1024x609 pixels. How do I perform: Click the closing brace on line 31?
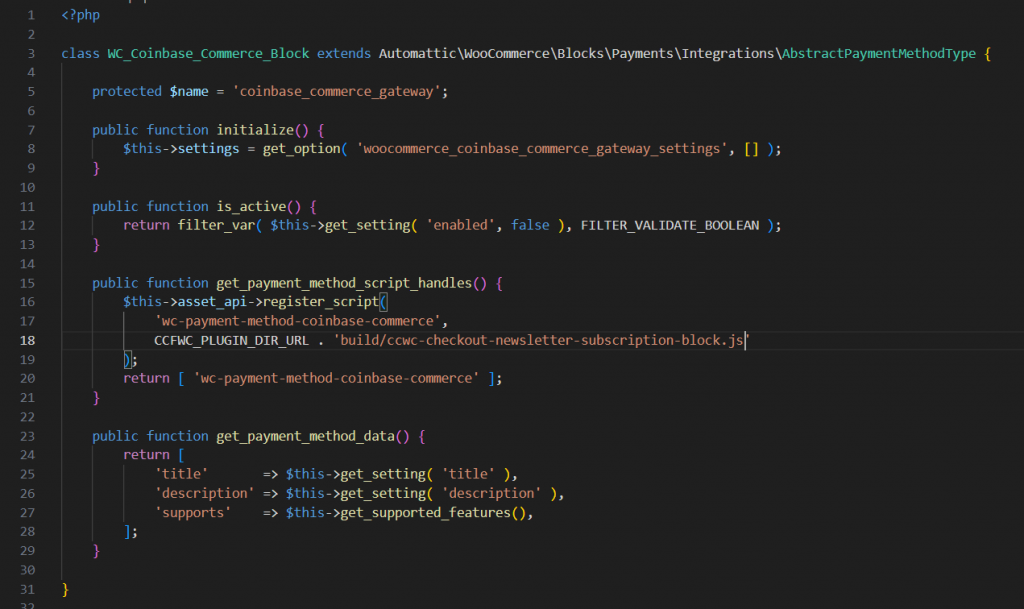63,589
